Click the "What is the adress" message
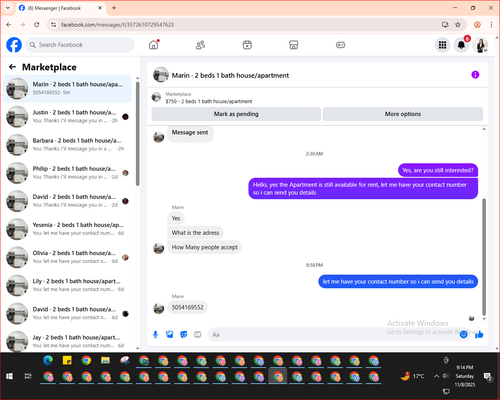The width and height of the screenshot is (500, 400). [195, 233]
